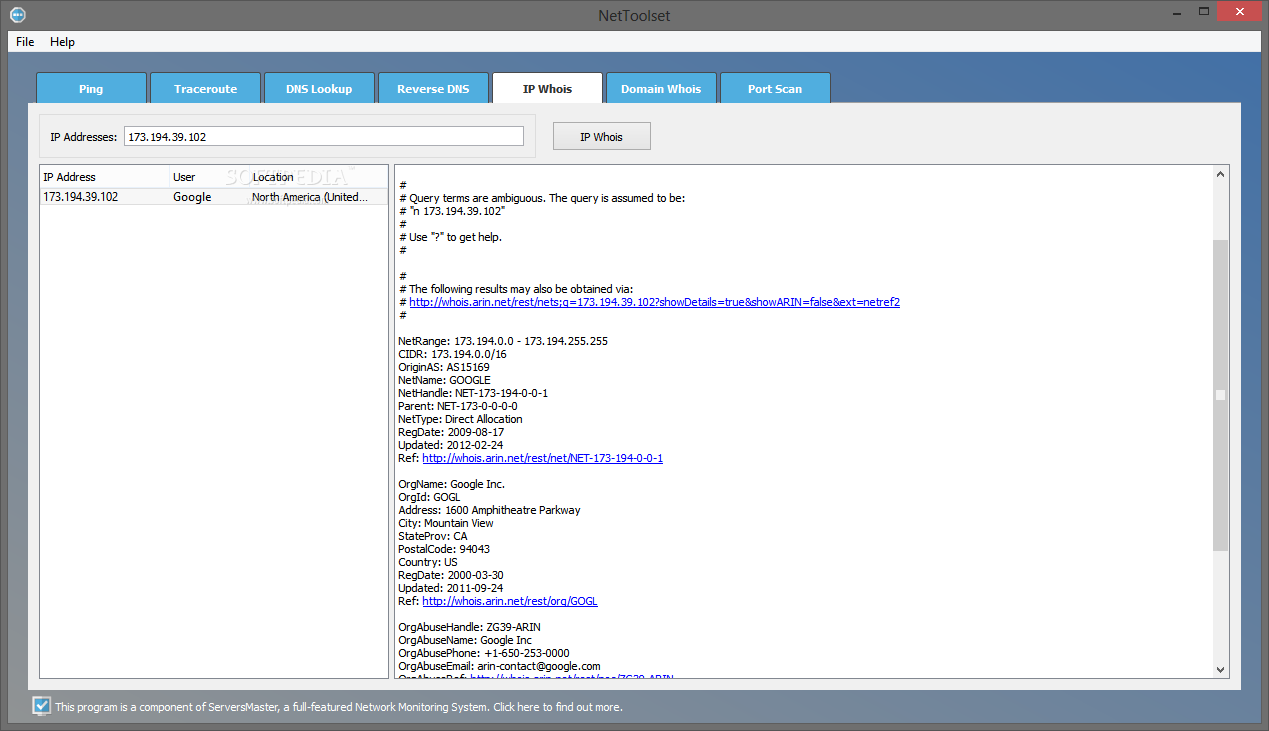Open the NET-173-194-0-0-1 reference link
This screenshot has width=1269, height=731.
point(542,458)
